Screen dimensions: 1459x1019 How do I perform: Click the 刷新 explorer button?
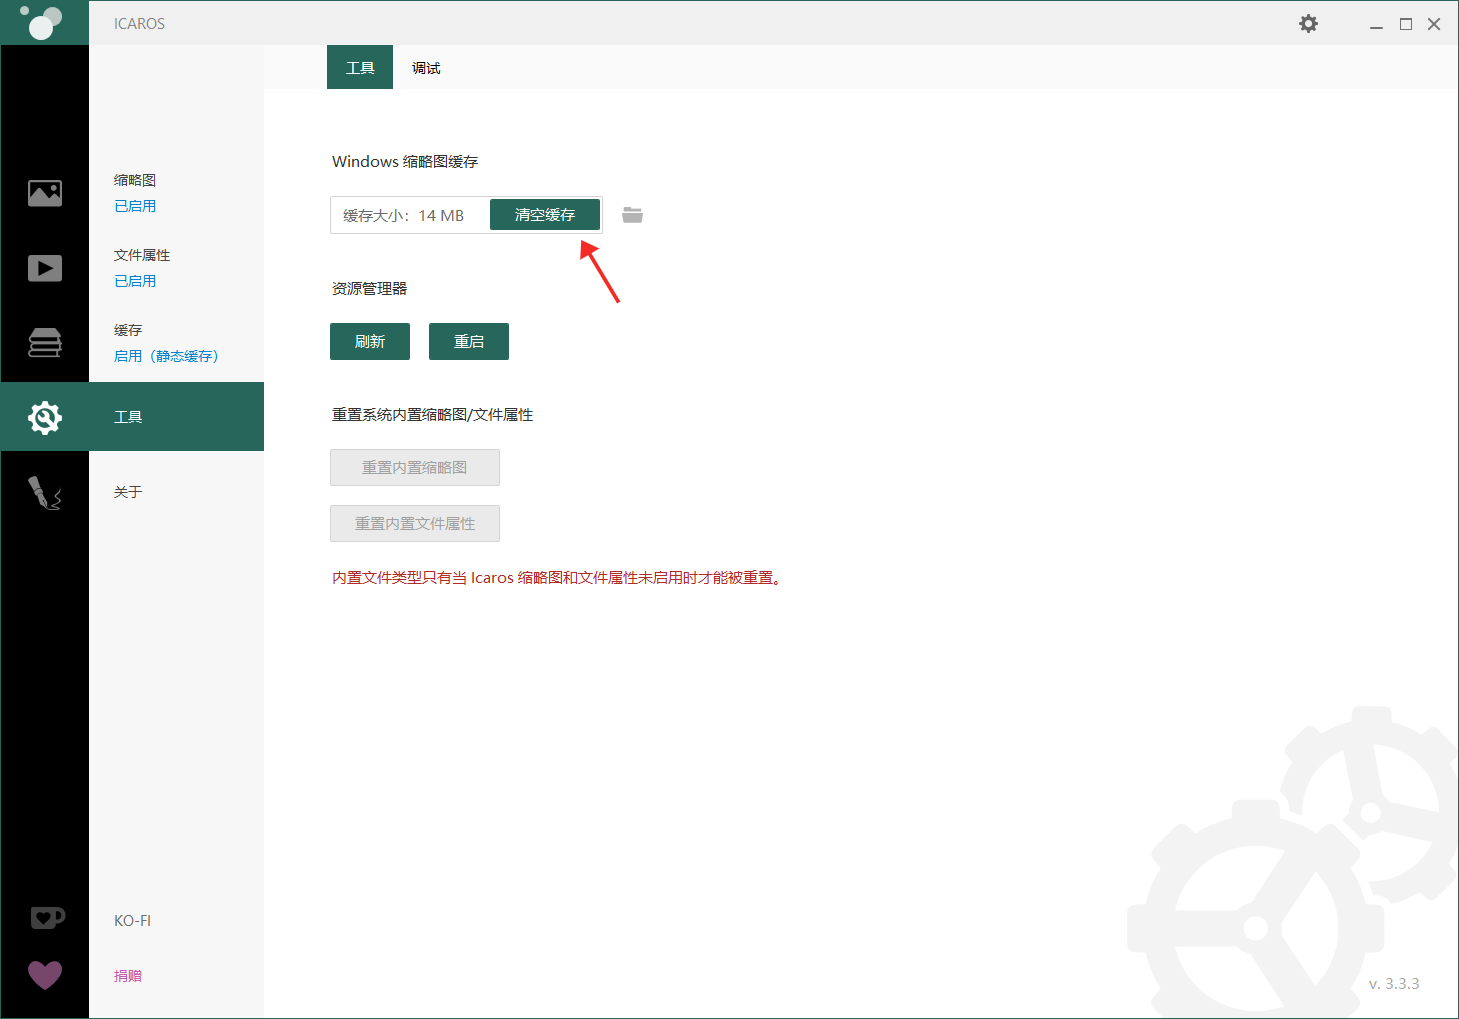[370, 341]
